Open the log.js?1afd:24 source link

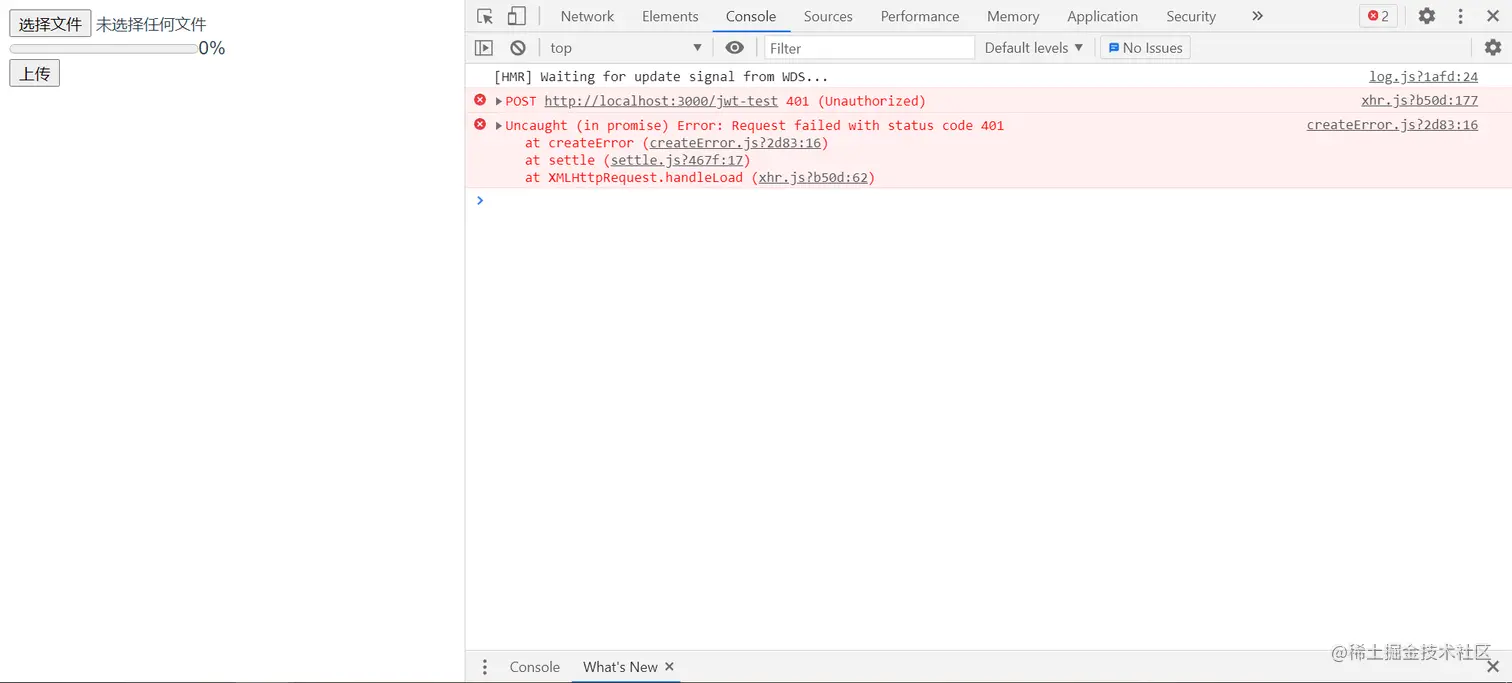tap(1423, 77)
